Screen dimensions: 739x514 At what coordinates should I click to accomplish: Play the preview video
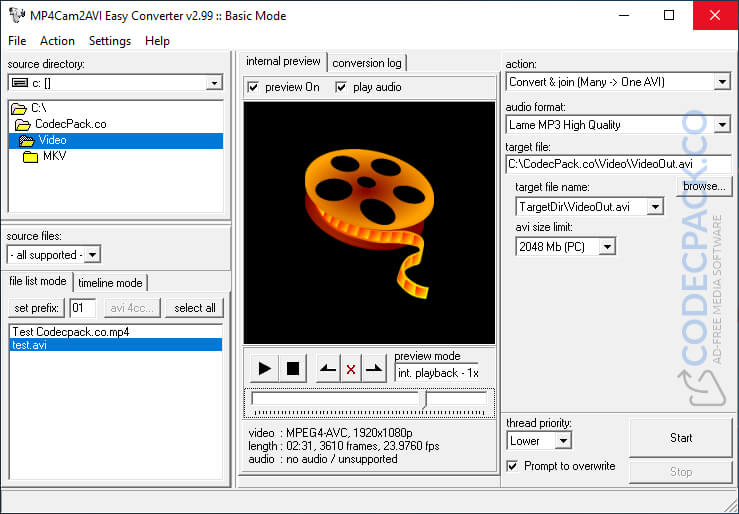click(264, 368)
